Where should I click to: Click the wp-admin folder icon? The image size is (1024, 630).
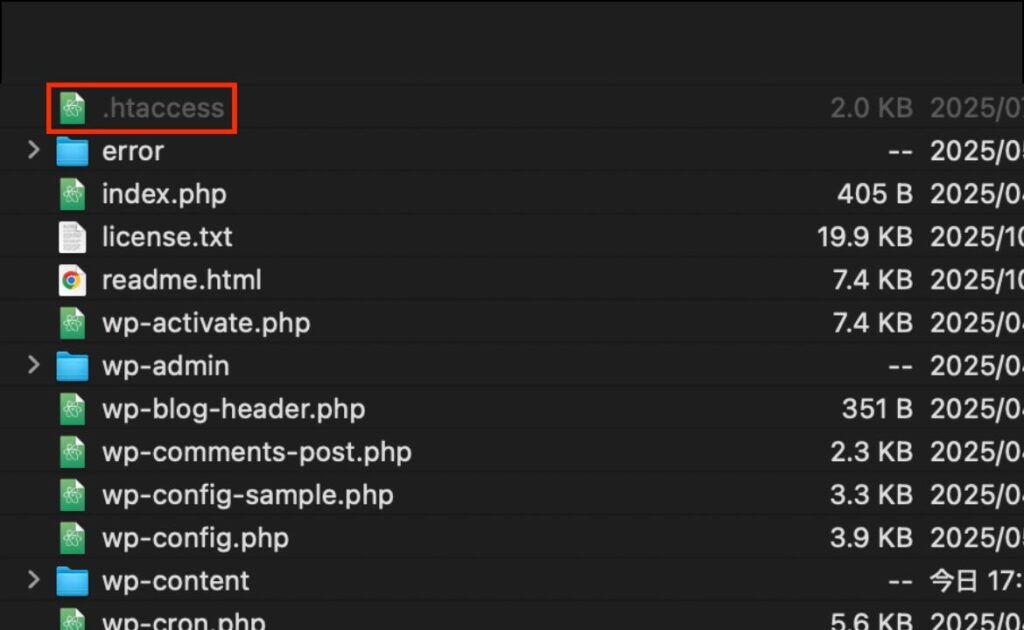tap(72, 366)
